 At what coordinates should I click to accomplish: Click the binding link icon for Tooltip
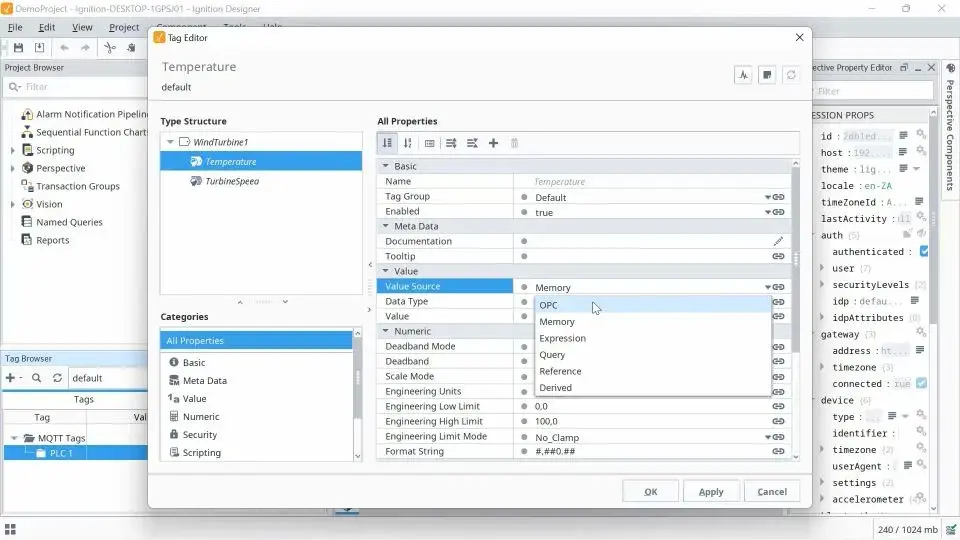[779, 257]
